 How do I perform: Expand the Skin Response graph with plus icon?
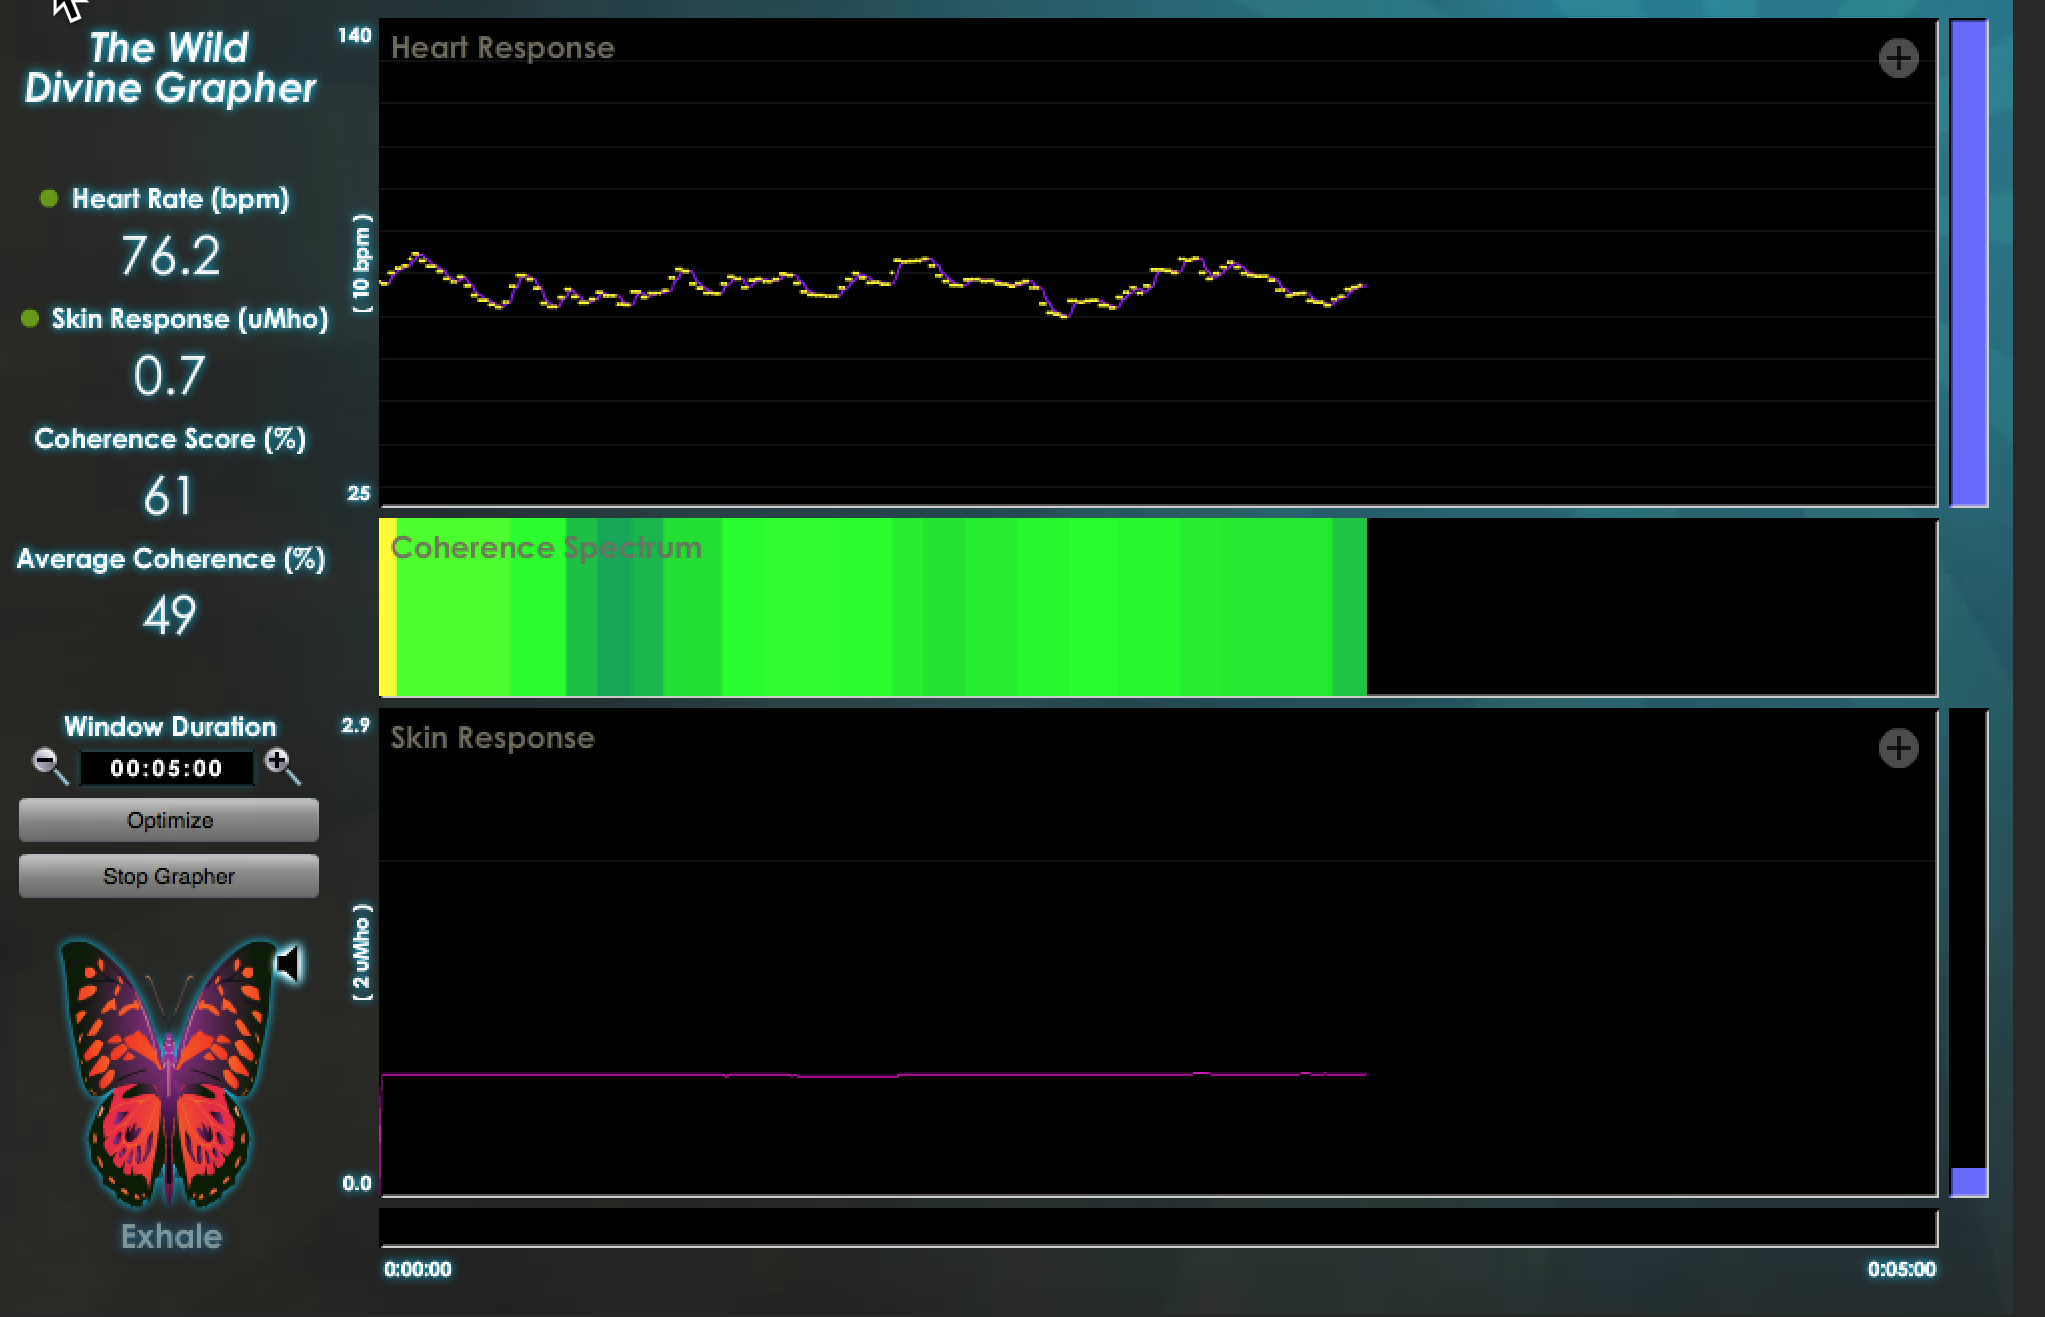click(1897, 748)
